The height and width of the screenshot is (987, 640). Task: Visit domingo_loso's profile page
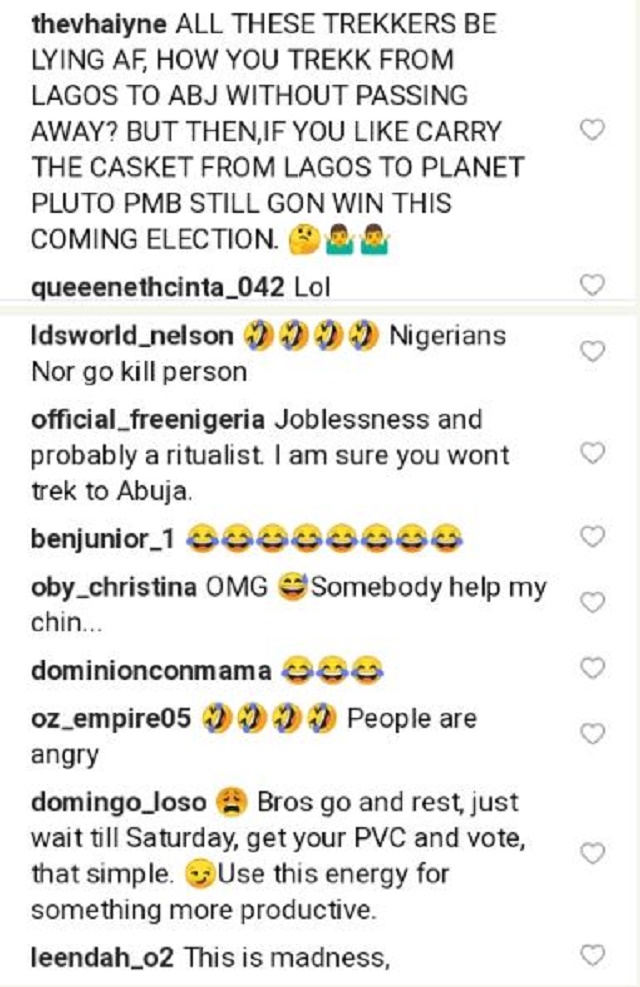tap(119, 803)
